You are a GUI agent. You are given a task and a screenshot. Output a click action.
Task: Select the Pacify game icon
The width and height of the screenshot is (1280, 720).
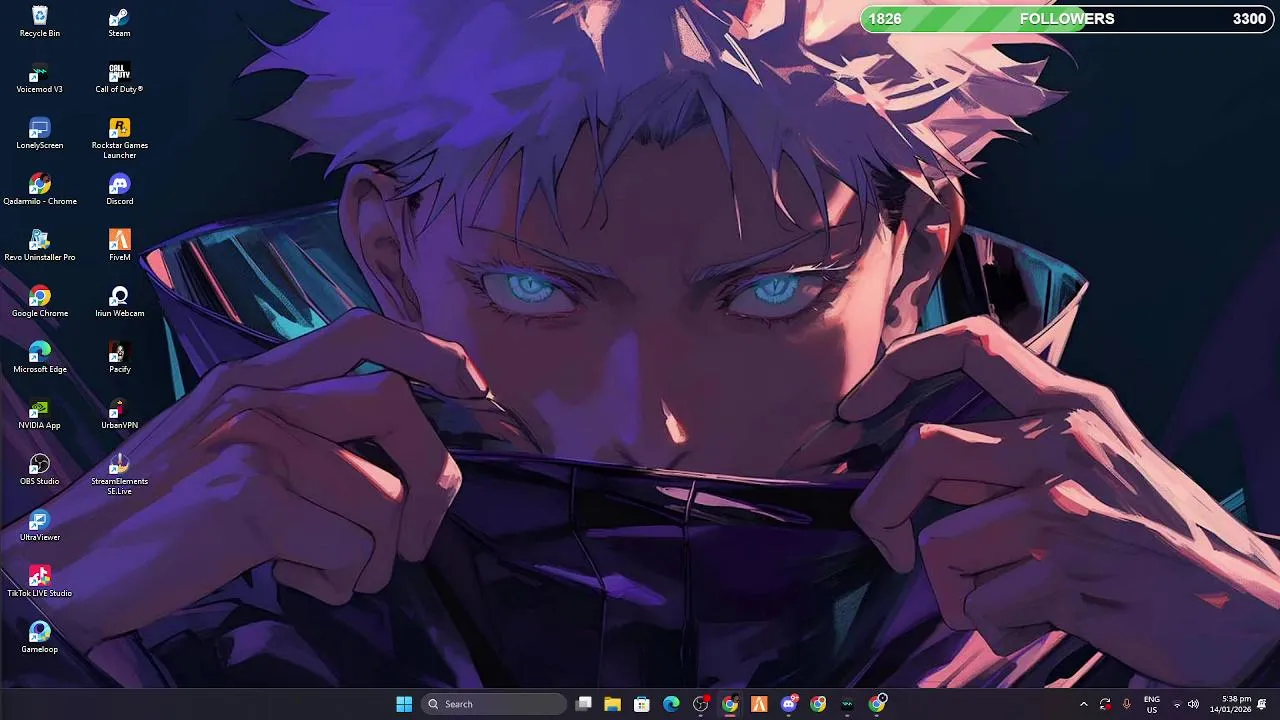(119, 358)
